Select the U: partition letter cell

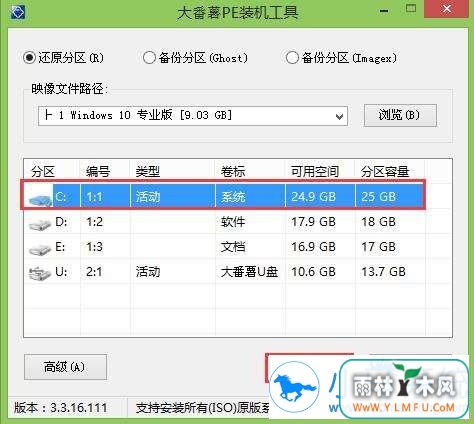tap(61, 272)
